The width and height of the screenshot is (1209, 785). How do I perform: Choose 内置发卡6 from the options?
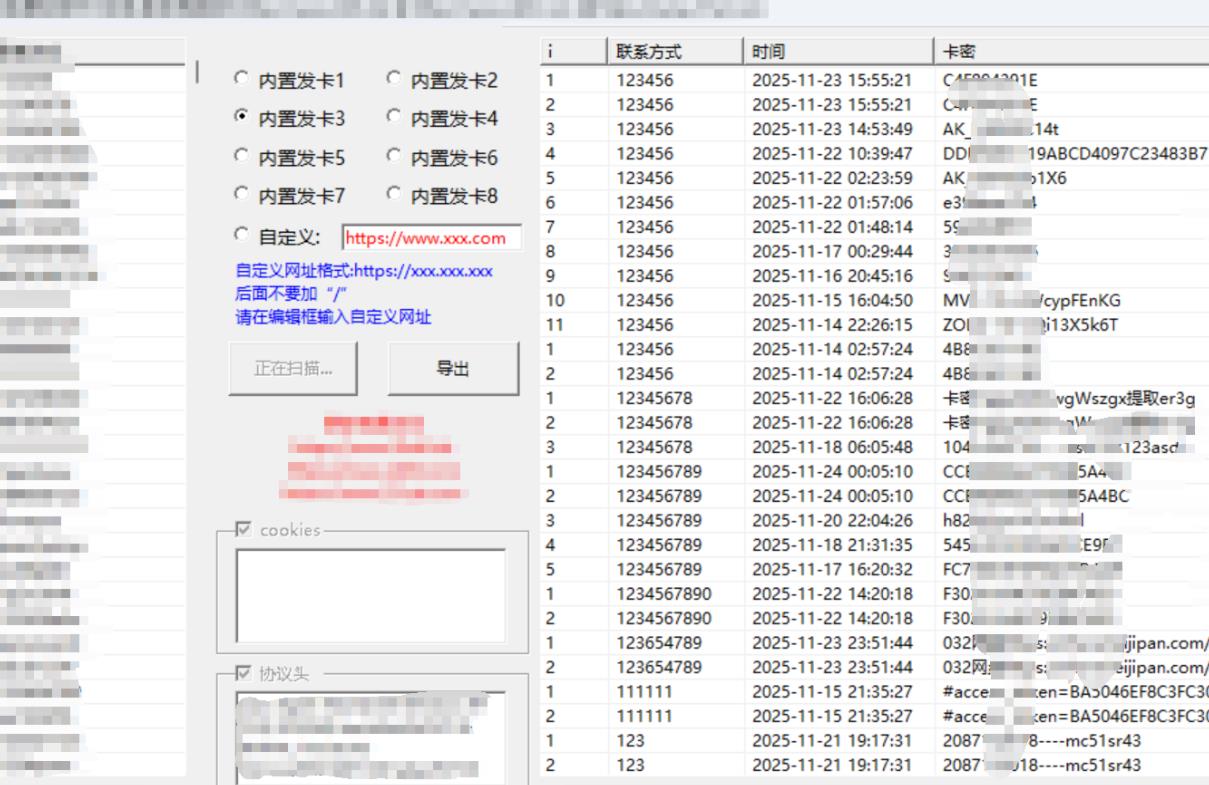394,156
